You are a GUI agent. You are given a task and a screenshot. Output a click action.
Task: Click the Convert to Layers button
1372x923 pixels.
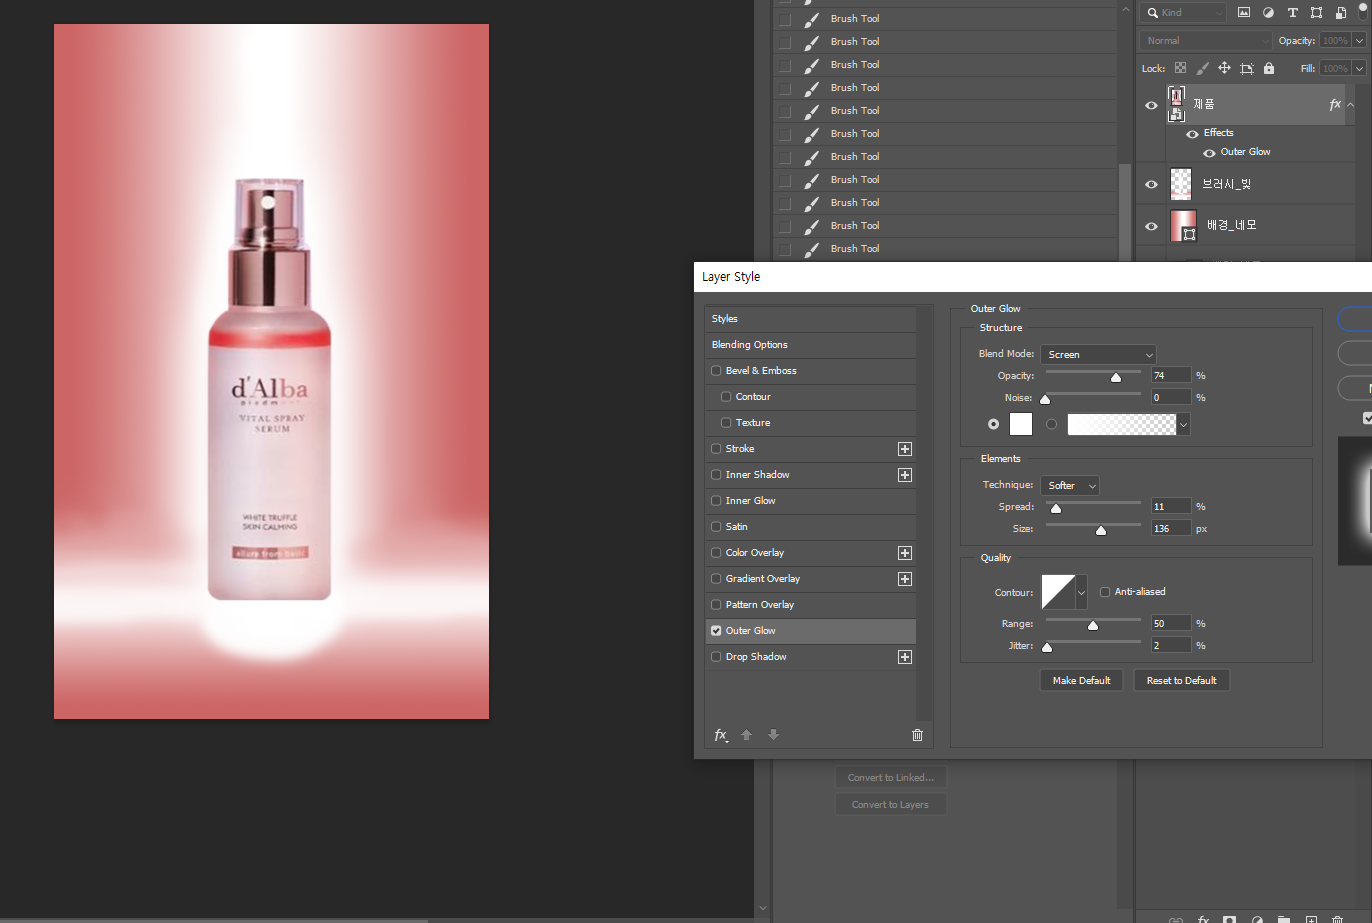point(890,804)
